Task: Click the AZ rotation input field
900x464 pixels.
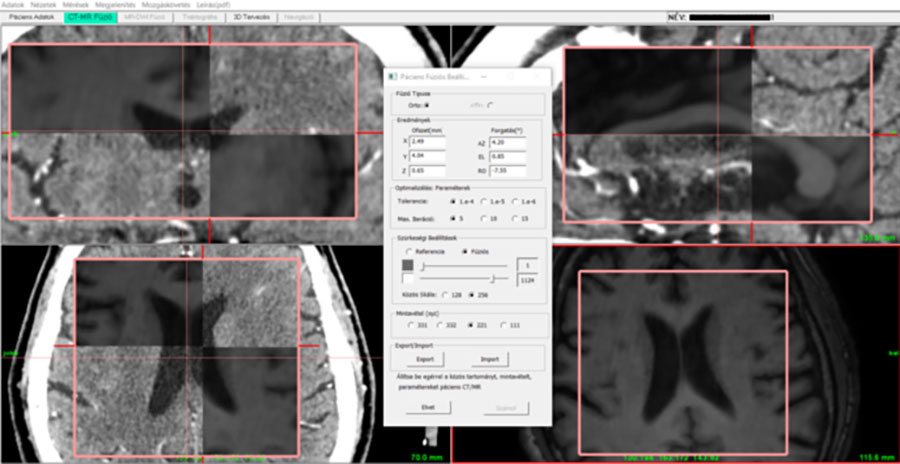Action: (x=508, y=142)
